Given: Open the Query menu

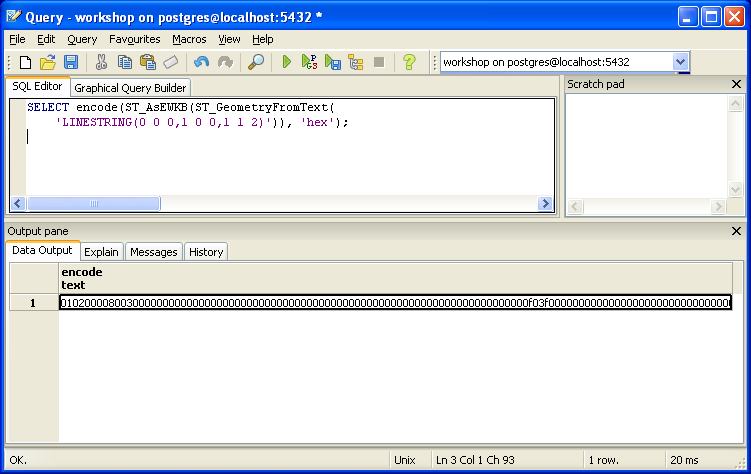Looking at the screenshot, I should click(82, 39).
